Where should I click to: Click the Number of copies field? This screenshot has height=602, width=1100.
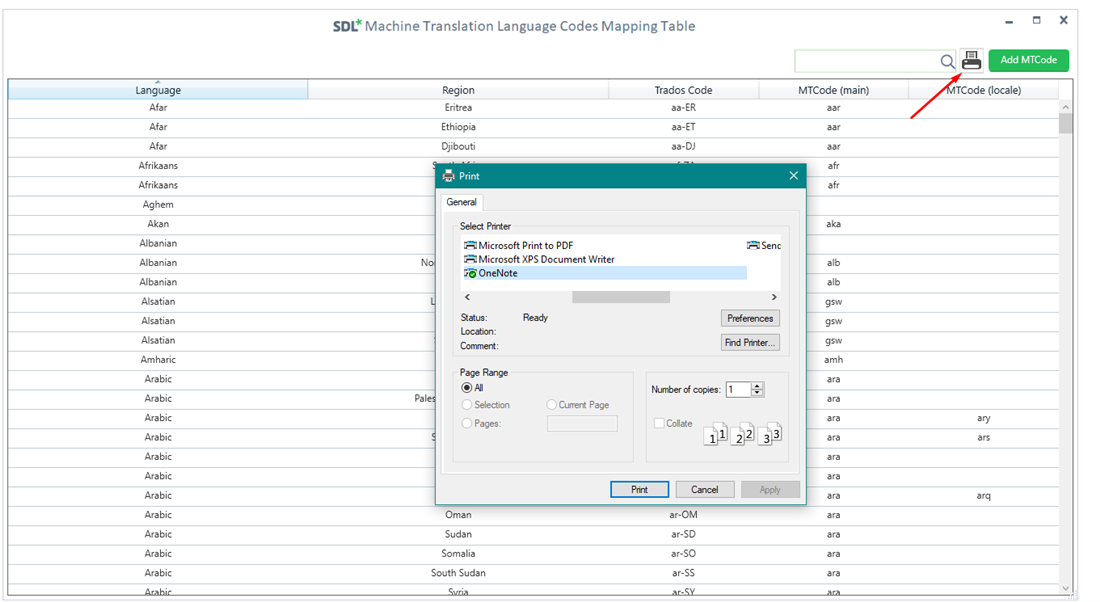(738, 389)
